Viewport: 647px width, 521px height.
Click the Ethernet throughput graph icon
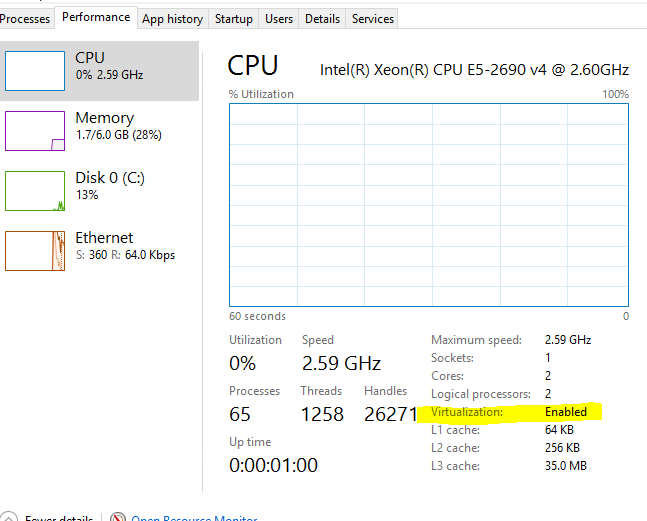35,251
